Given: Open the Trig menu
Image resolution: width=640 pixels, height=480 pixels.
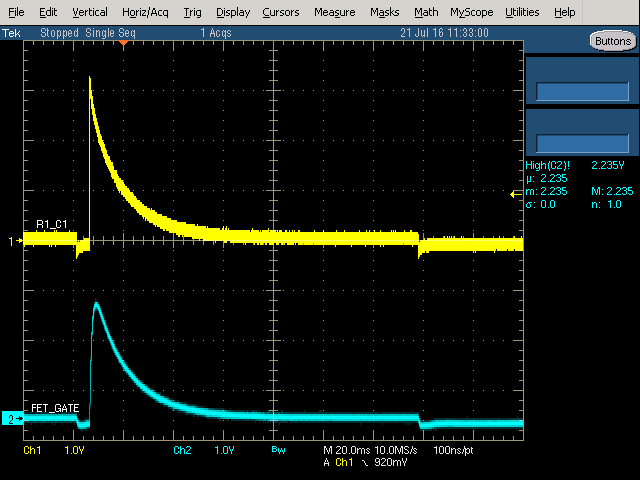Looking at the screenshot, I should (x=192, y=12).
